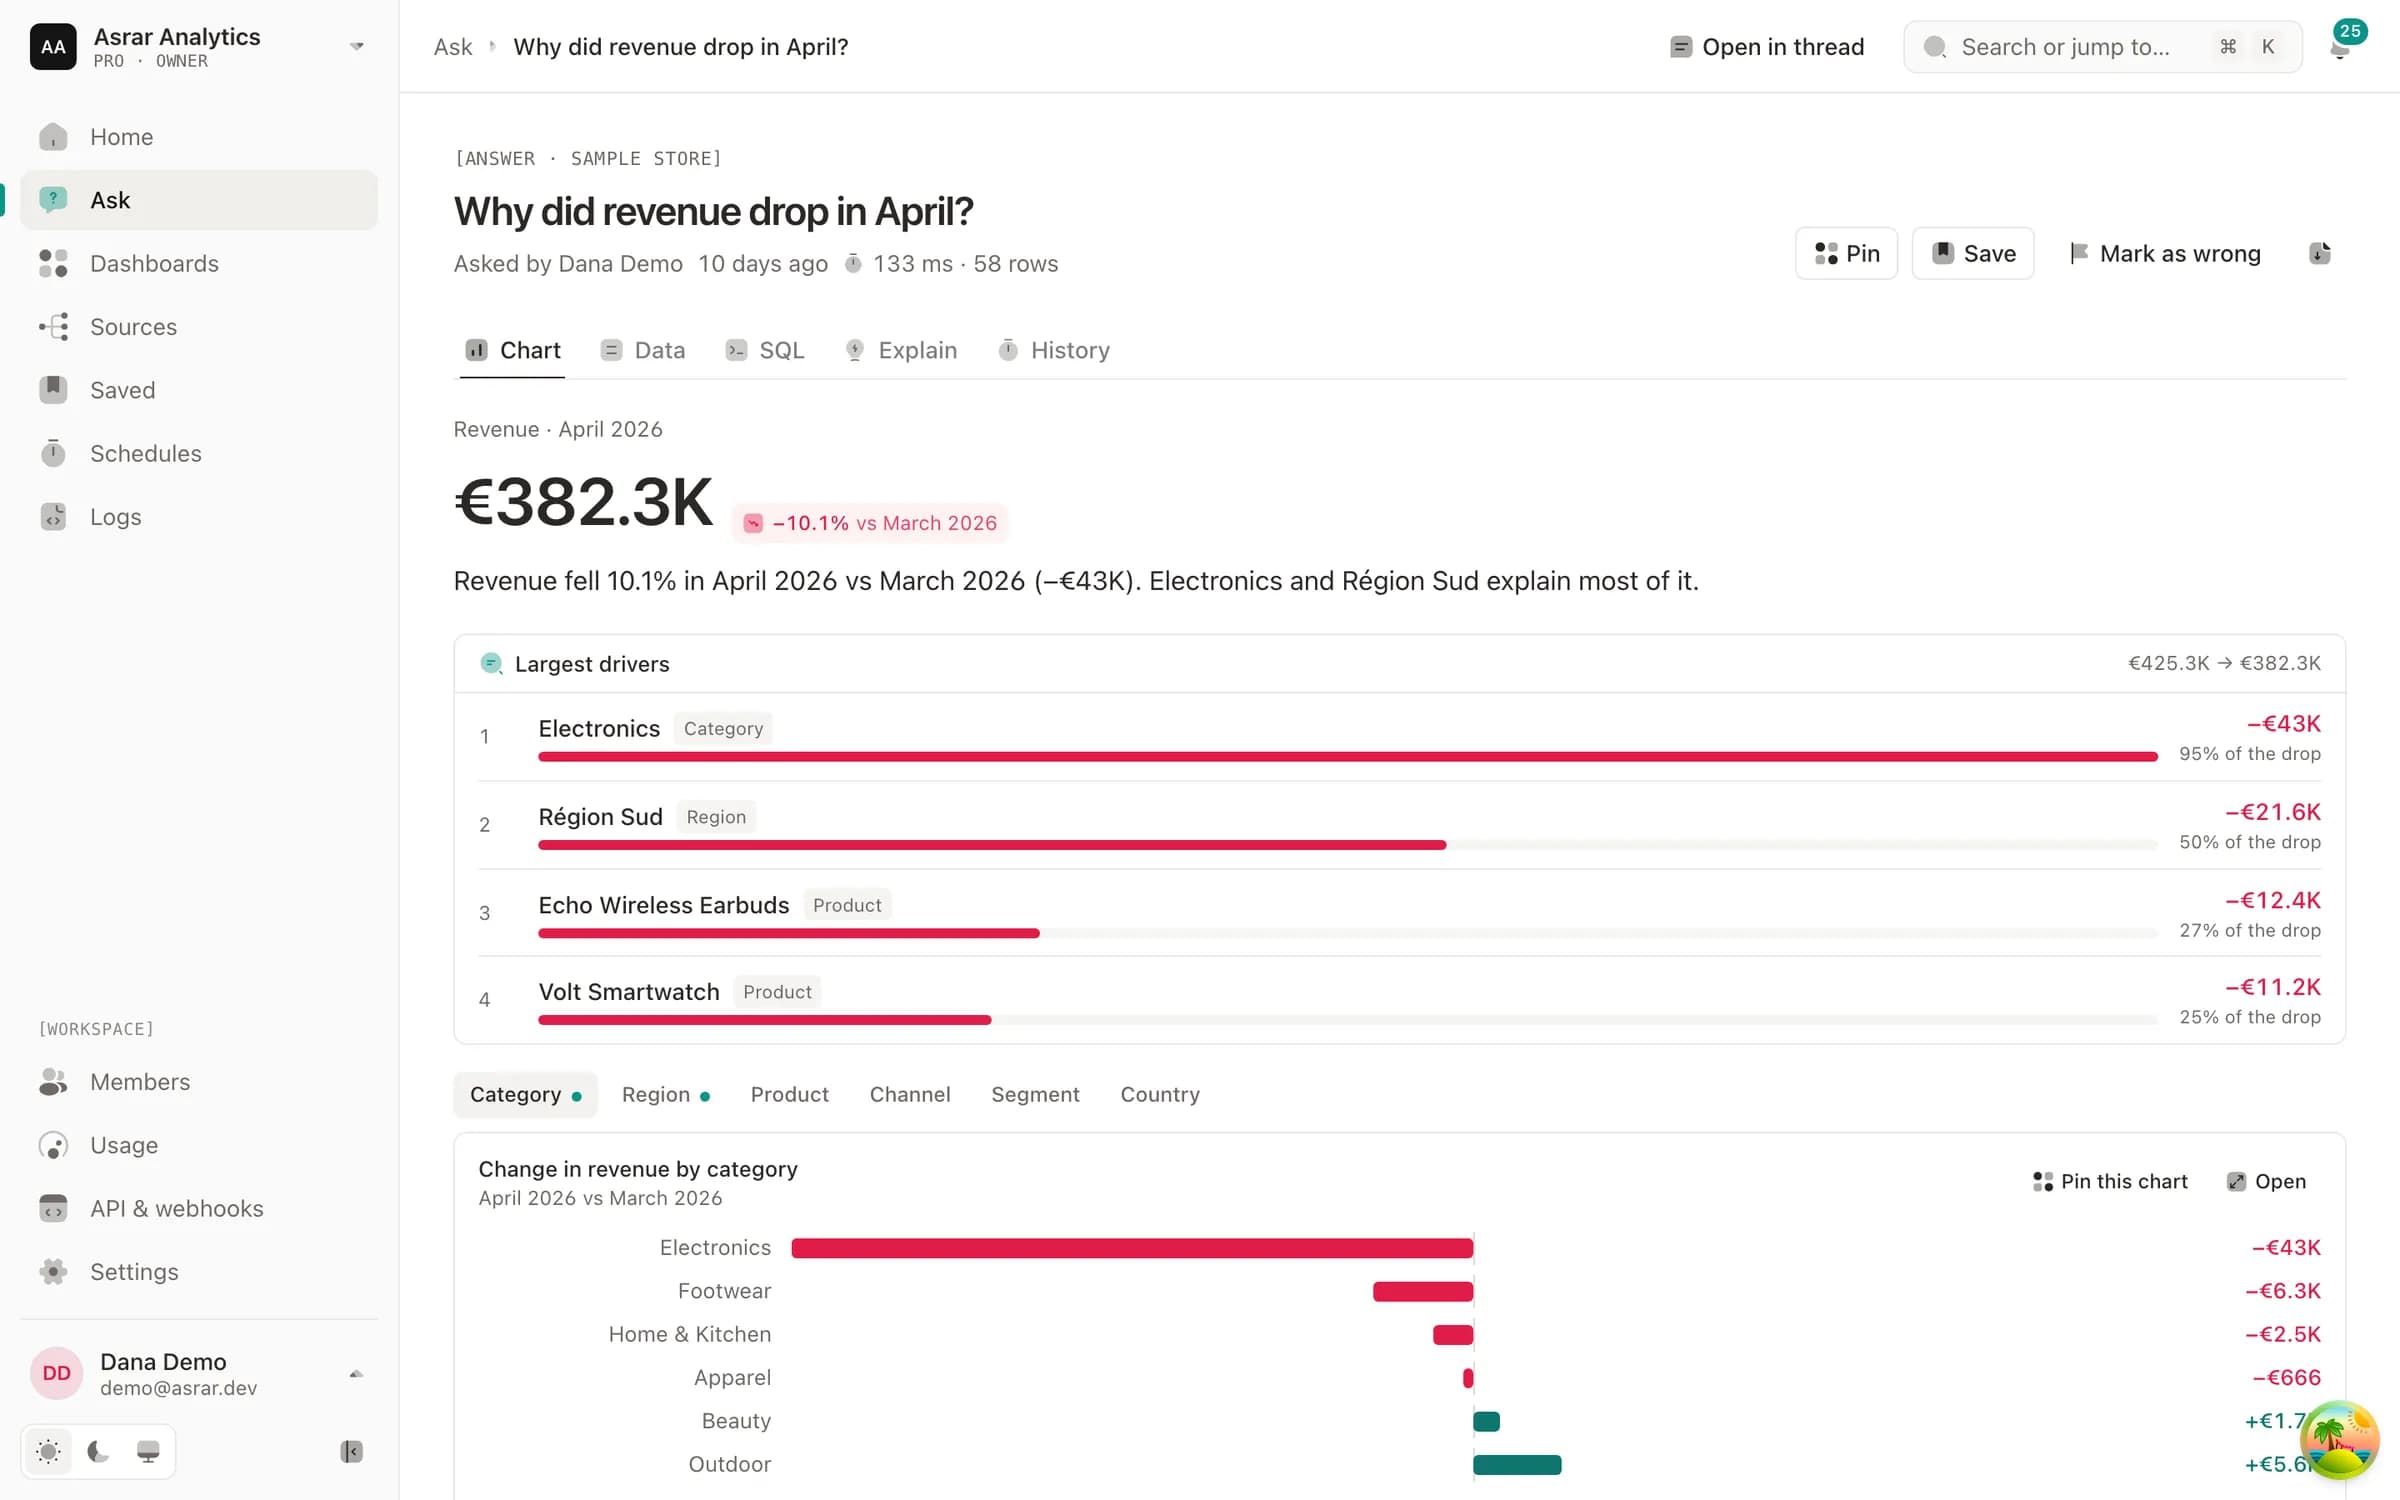Open Schedules page

198,453
